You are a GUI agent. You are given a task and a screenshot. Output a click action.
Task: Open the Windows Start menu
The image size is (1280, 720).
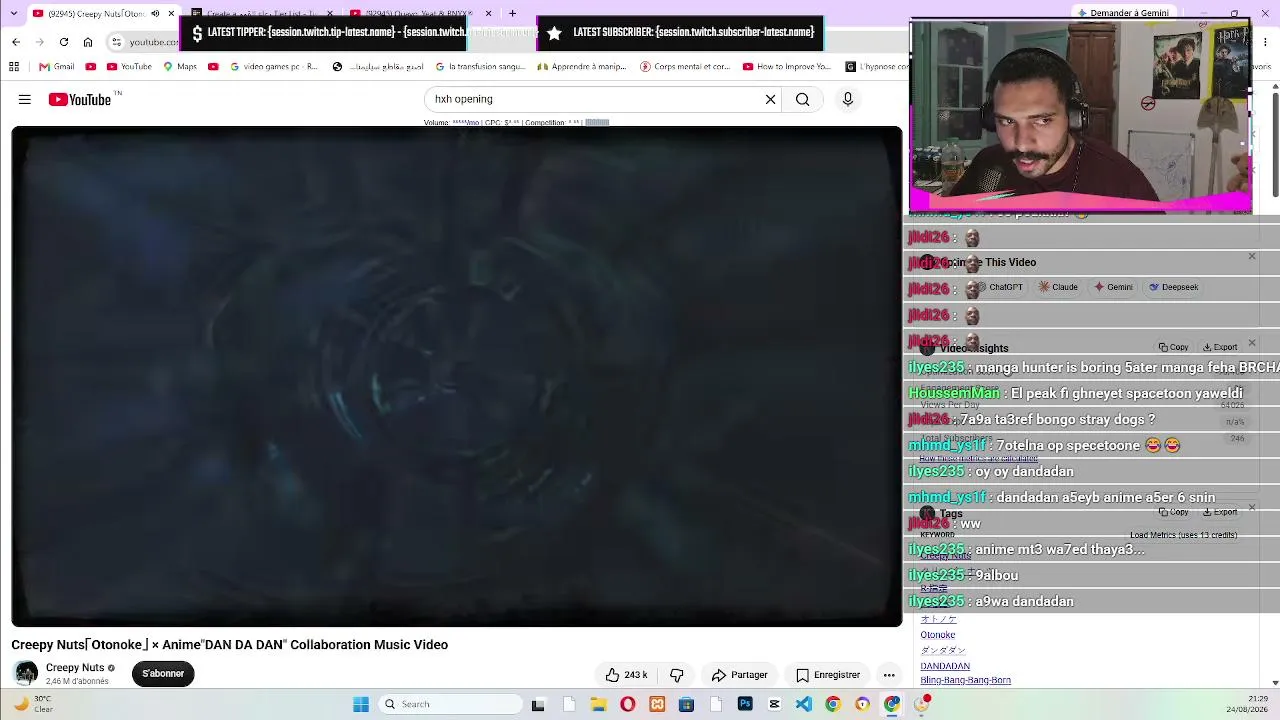coord(361,704)
